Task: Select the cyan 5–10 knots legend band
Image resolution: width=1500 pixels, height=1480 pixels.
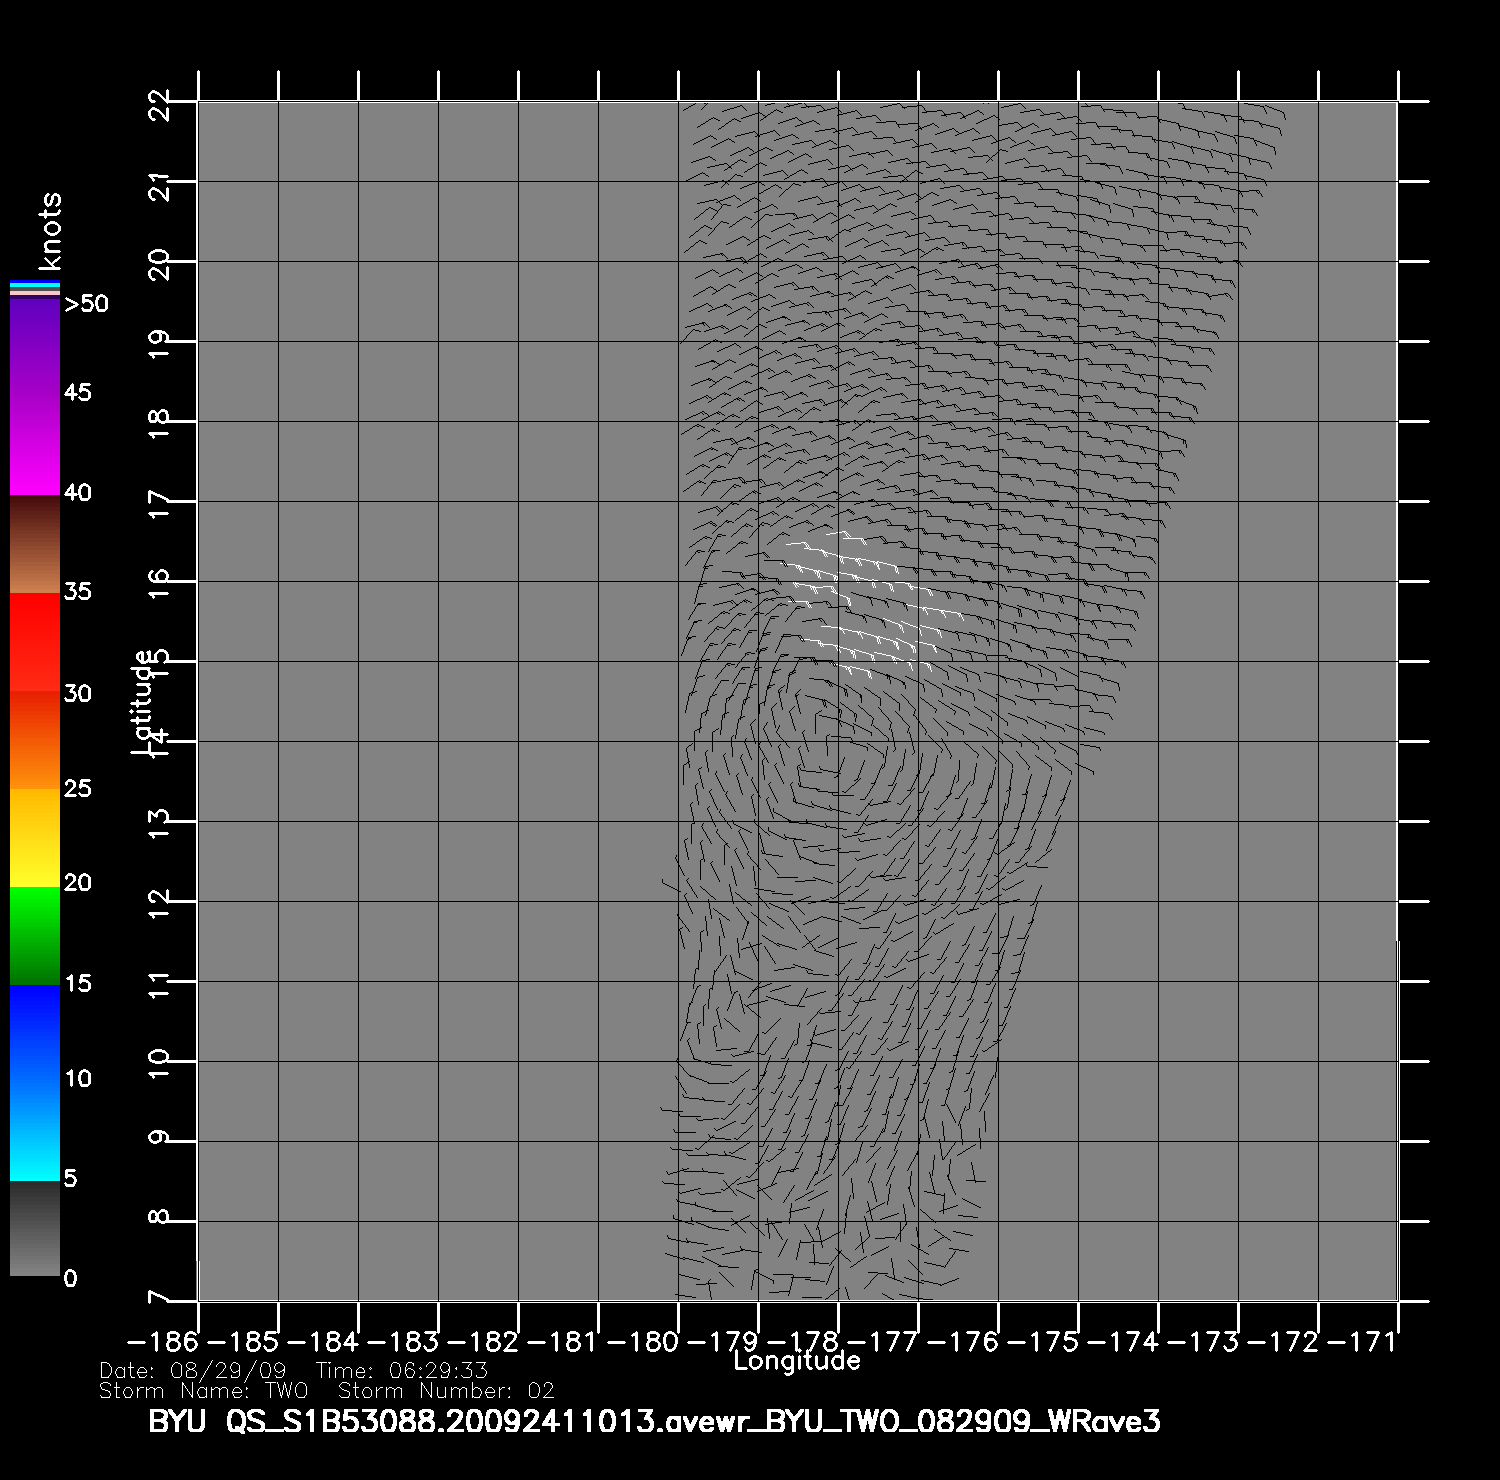Action: (x=35, y=1130)
